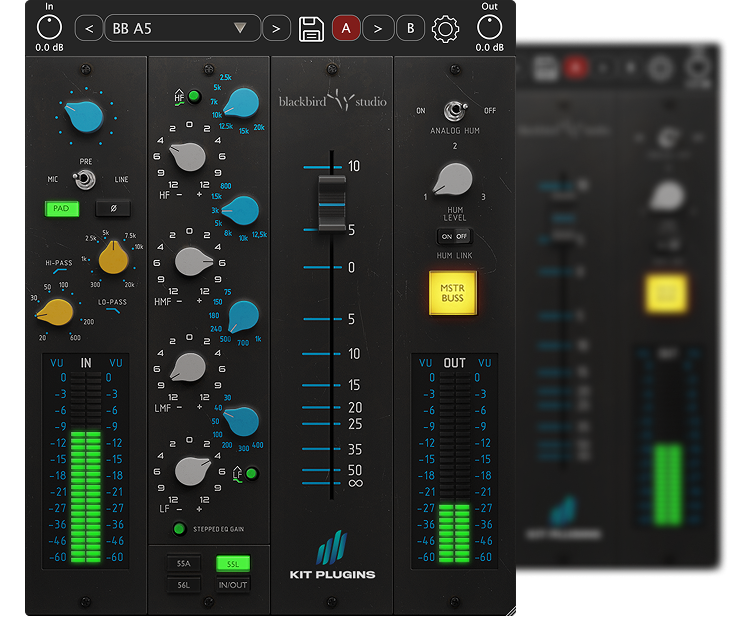Viewport: 750px width, 617px height.
Task: Click the copy A to B arrow
Action: tap(377, 29)
